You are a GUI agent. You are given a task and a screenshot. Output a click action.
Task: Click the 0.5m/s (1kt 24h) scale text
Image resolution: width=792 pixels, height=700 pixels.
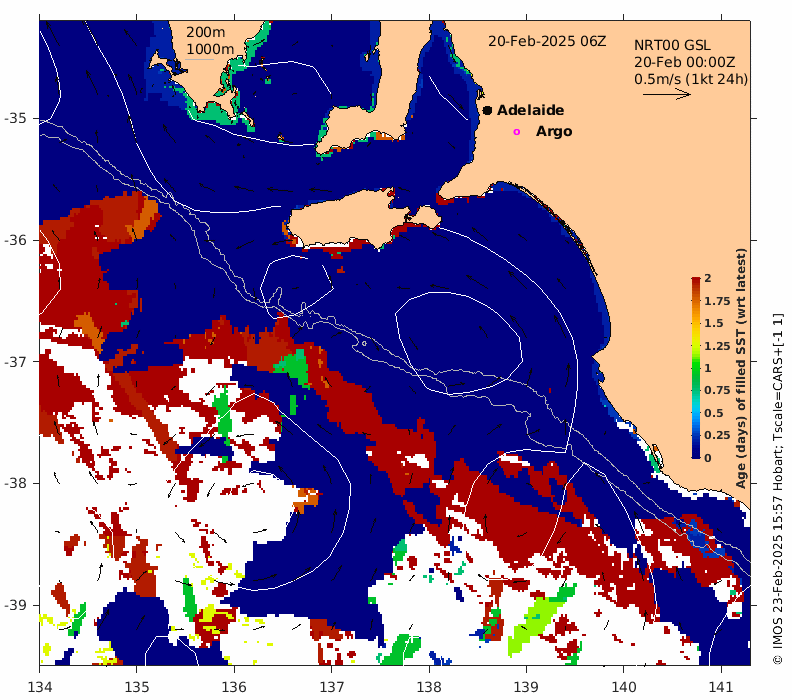(691, 78)
